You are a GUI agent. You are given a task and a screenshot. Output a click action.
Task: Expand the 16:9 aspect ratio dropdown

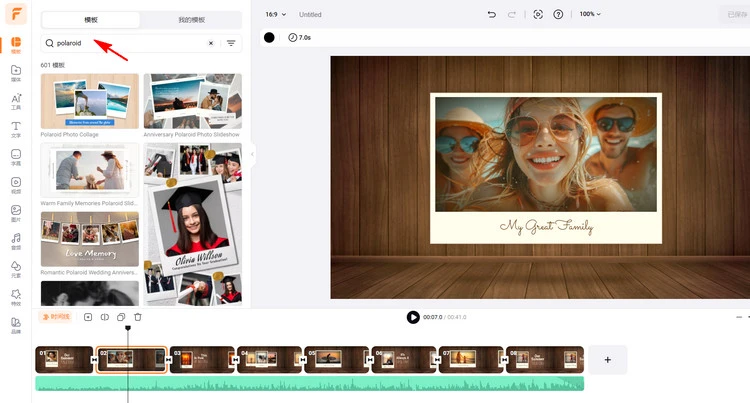276,14
